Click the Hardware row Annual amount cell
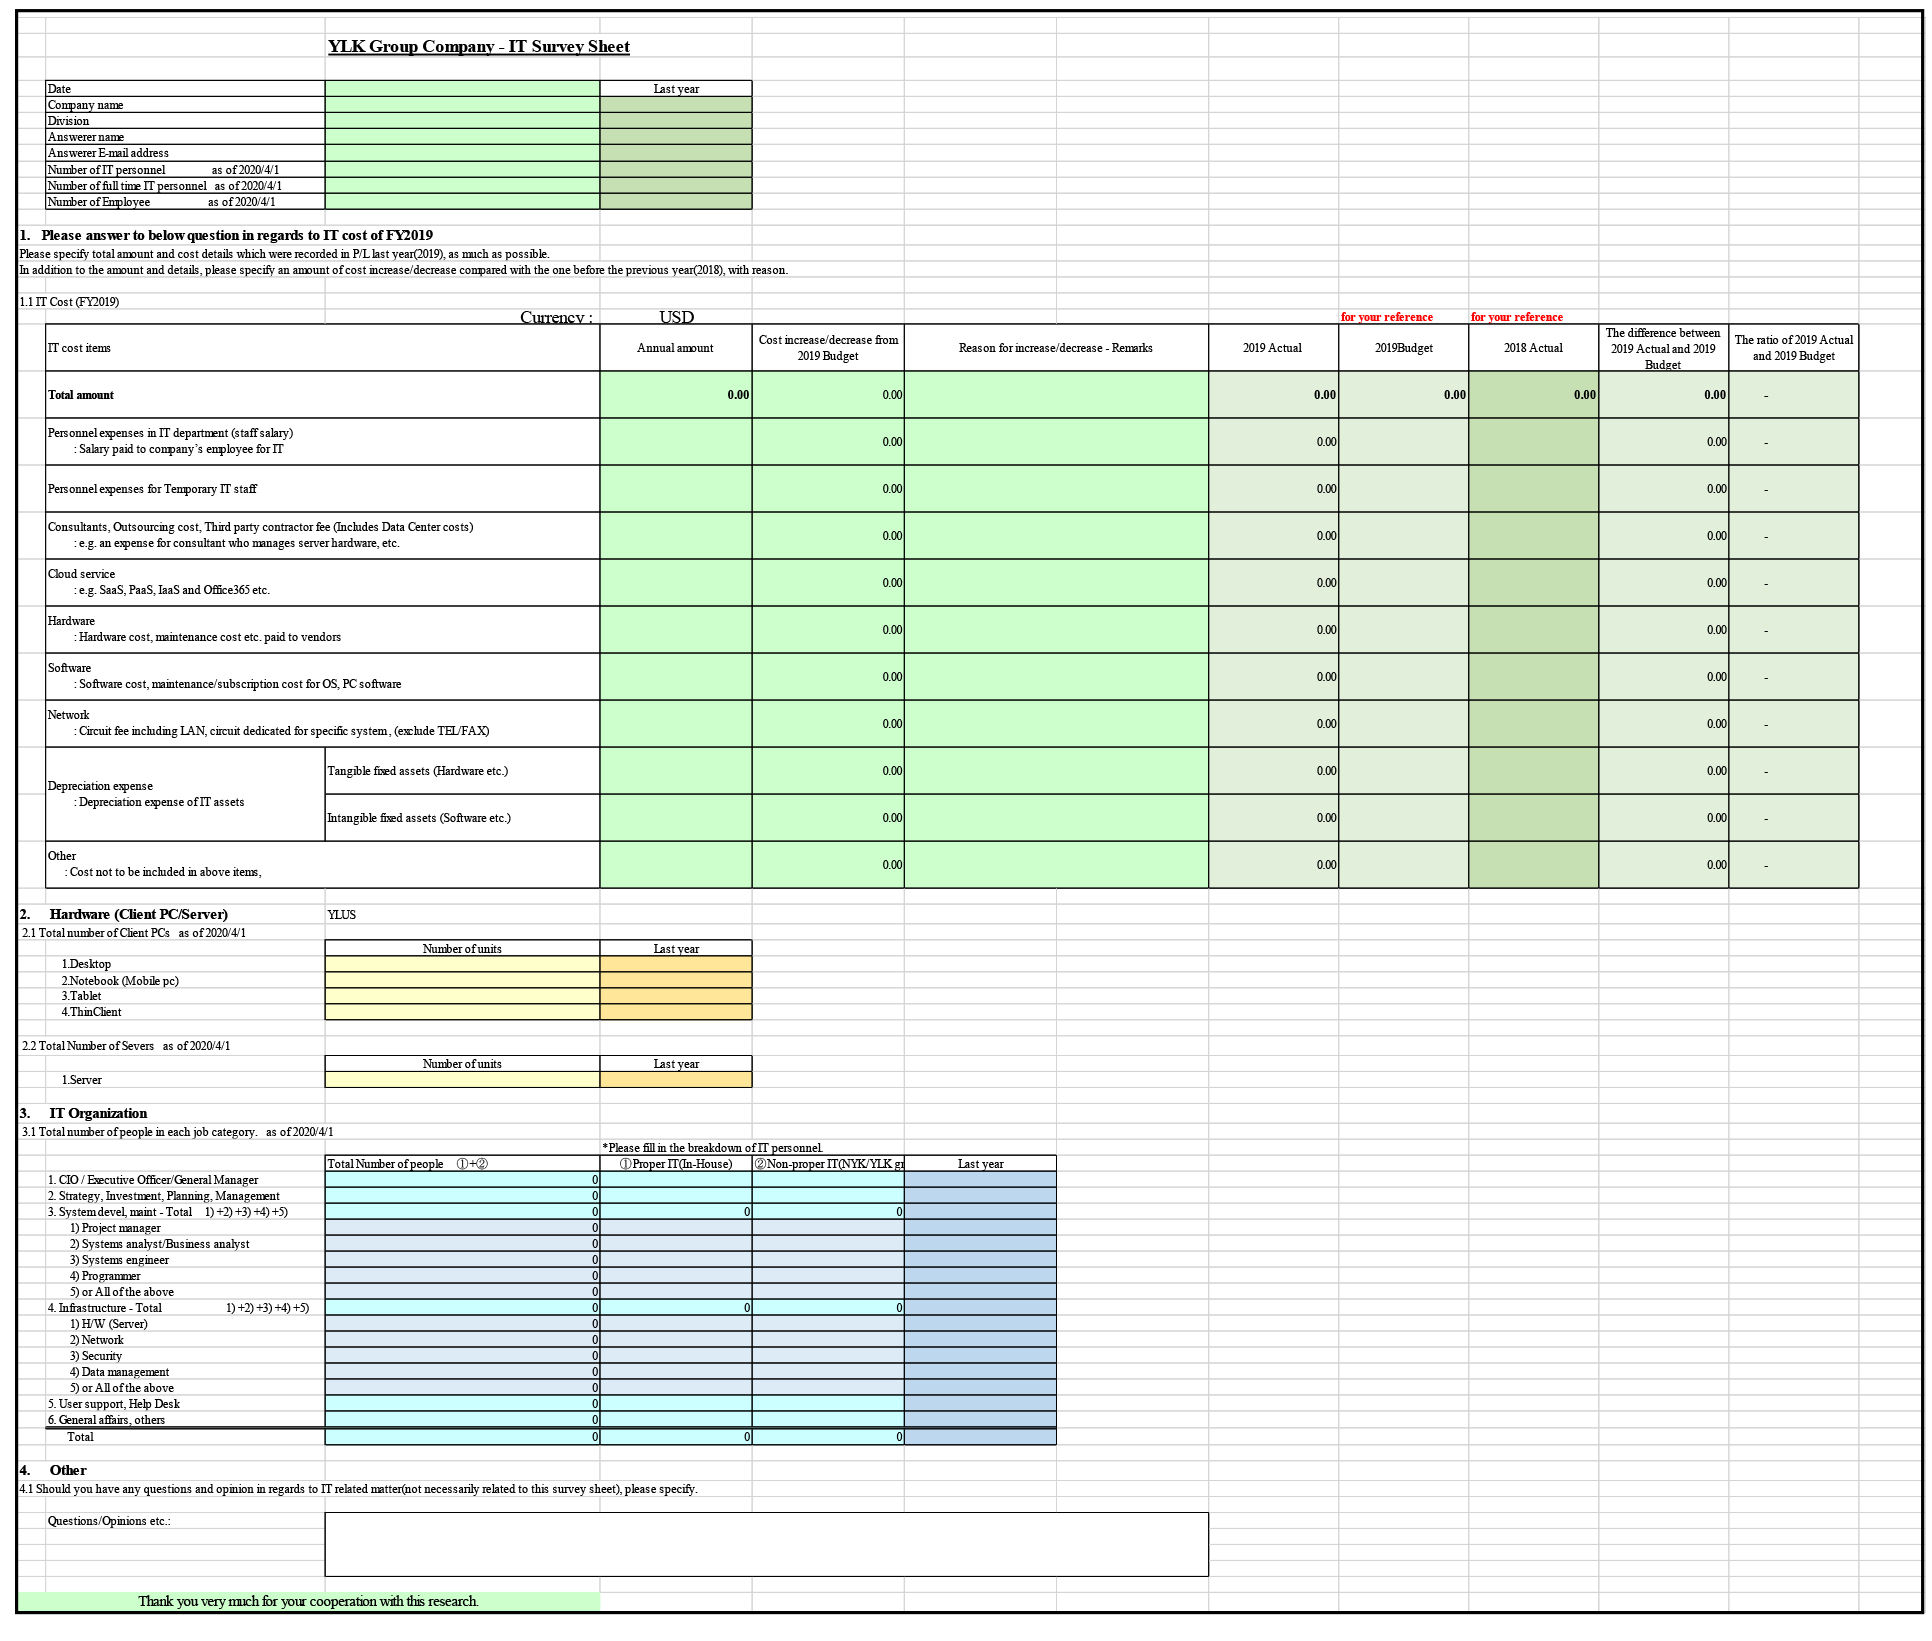 tap(676, 630)
